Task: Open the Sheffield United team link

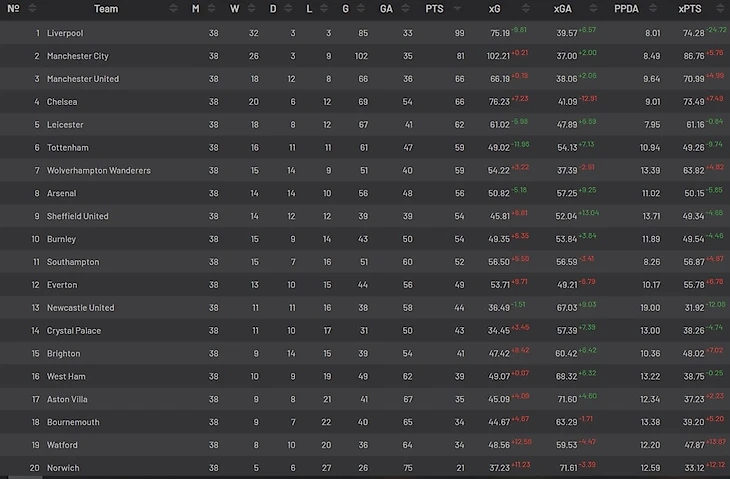Action: 79,216
